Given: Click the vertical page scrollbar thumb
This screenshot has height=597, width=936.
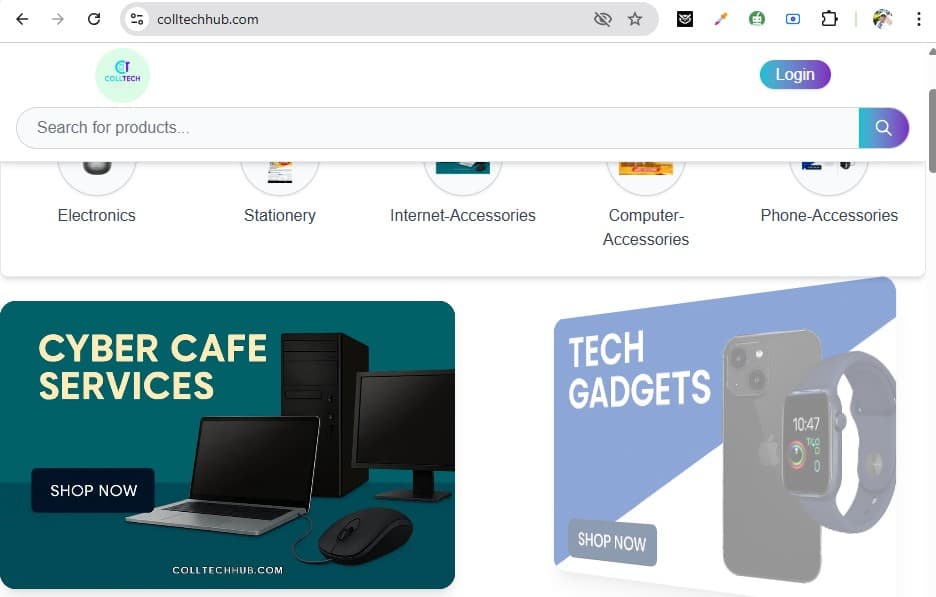Looking at the screenshot, I should pyautogui.click(x=932, y=131).
